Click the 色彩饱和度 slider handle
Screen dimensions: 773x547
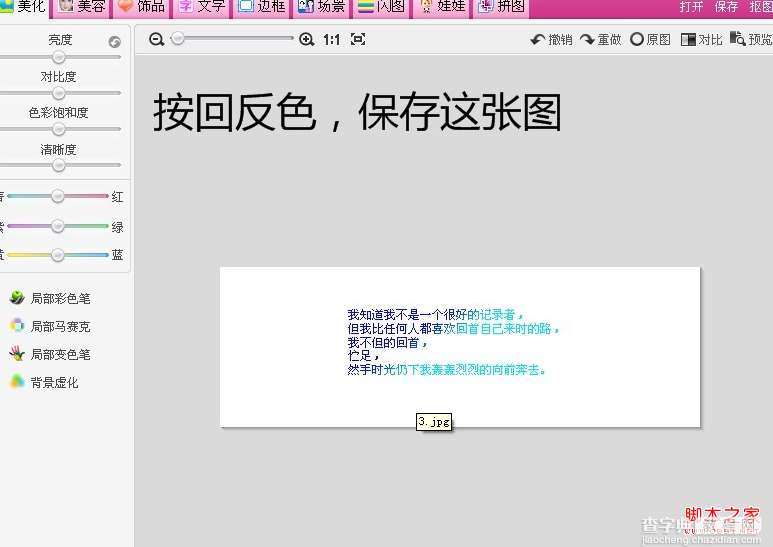pos(59,129)
